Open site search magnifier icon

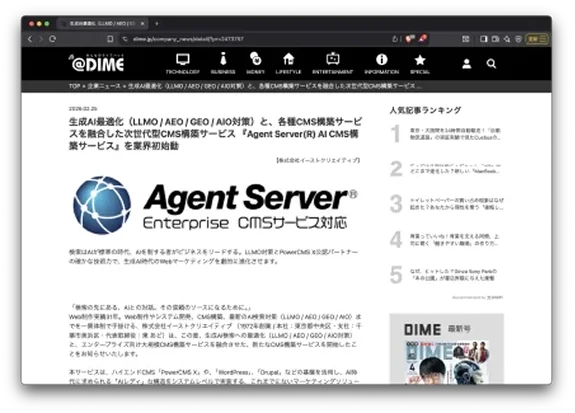491,64
